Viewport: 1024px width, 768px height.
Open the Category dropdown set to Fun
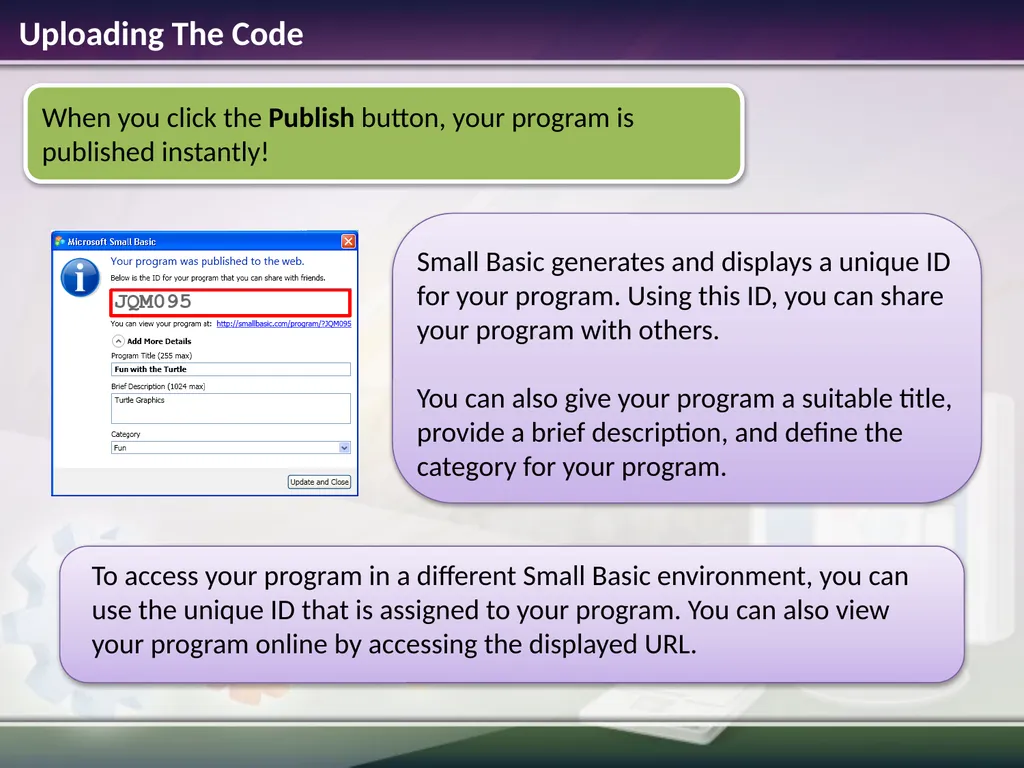point(231,448)
